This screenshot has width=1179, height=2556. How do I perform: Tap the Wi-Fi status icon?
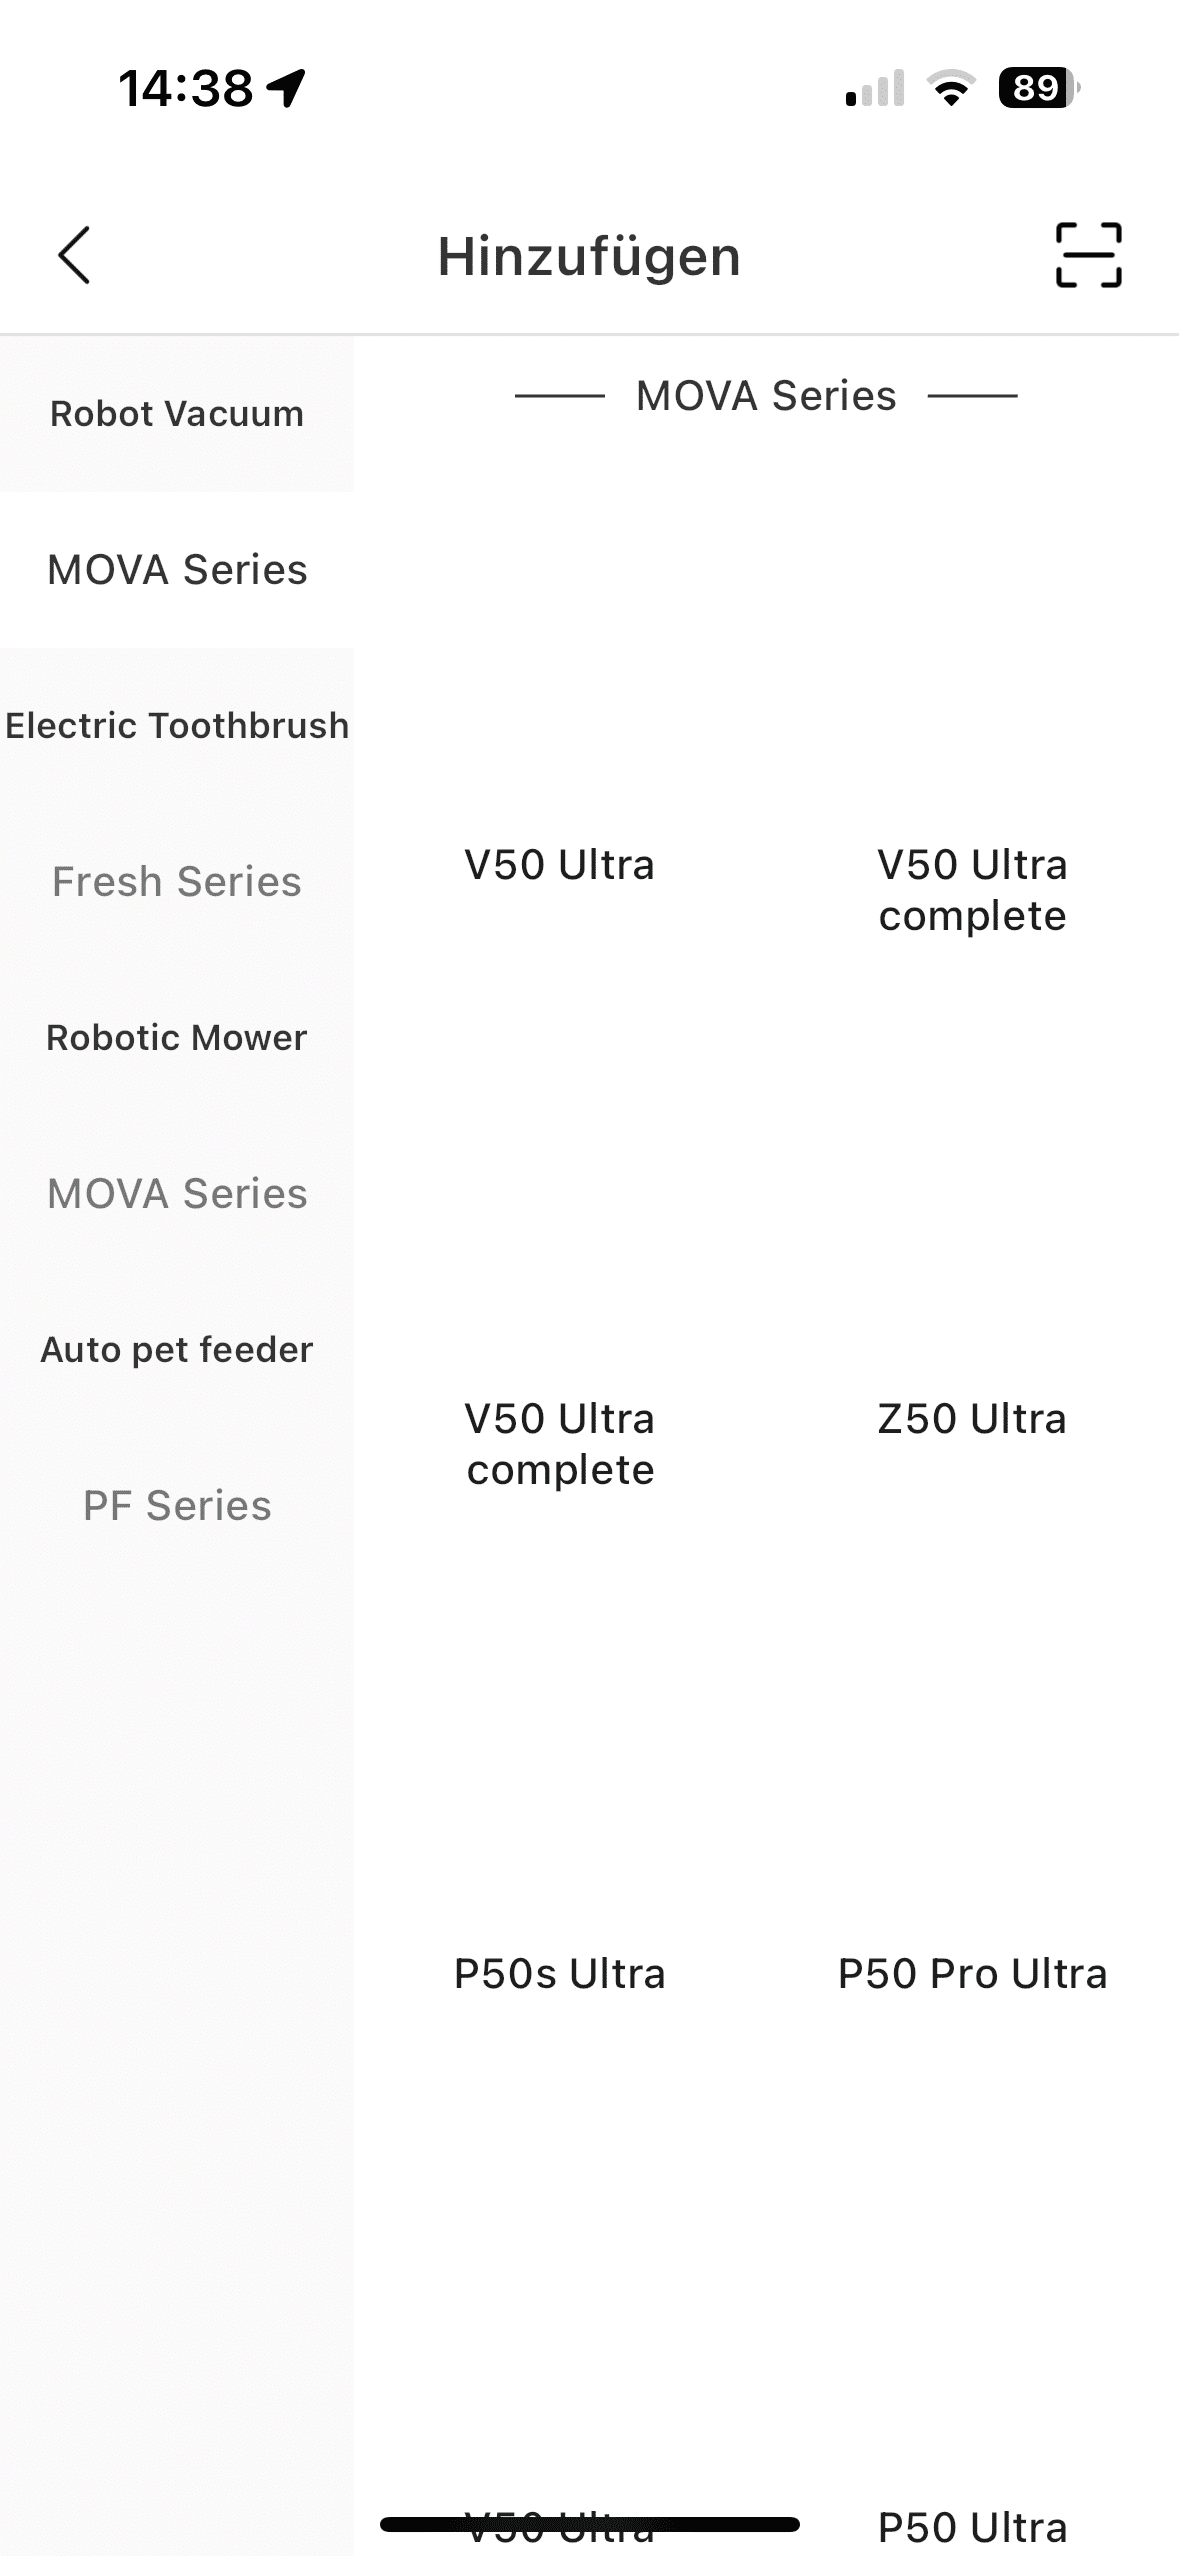952,88
